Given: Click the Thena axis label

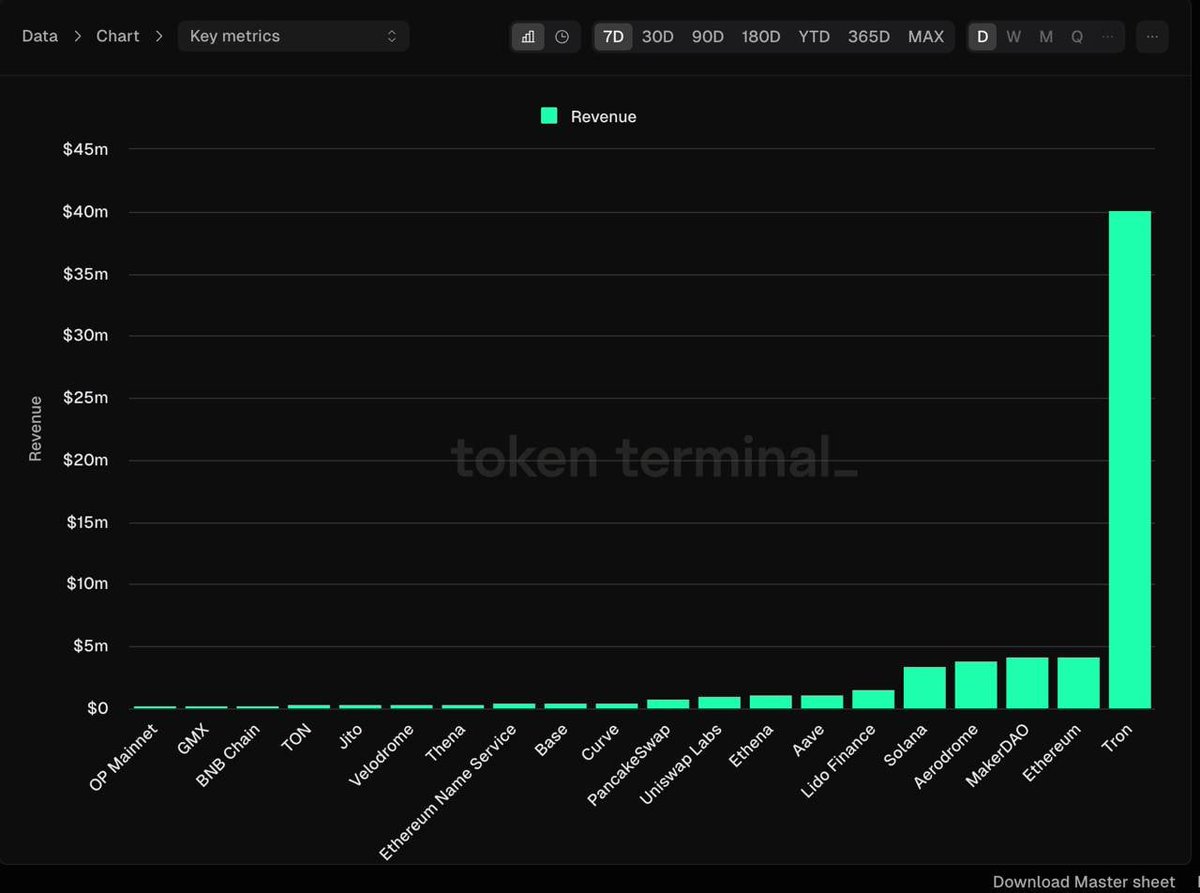Looking at the screenshot, I should 446,743.
